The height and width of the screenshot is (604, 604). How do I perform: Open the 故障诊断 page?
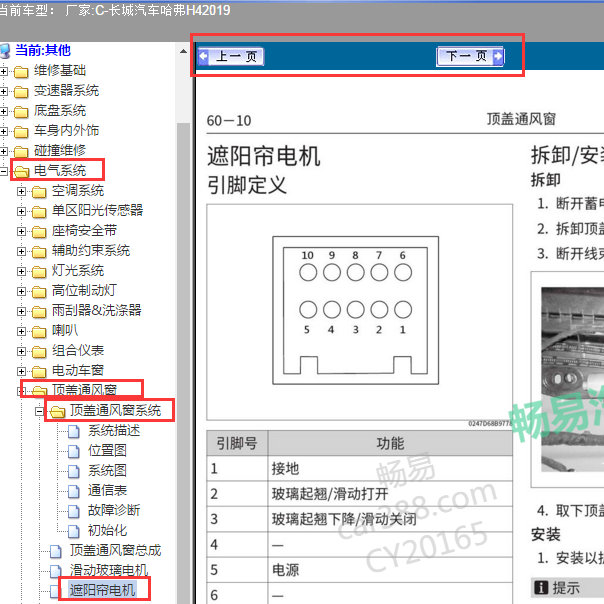114,510
